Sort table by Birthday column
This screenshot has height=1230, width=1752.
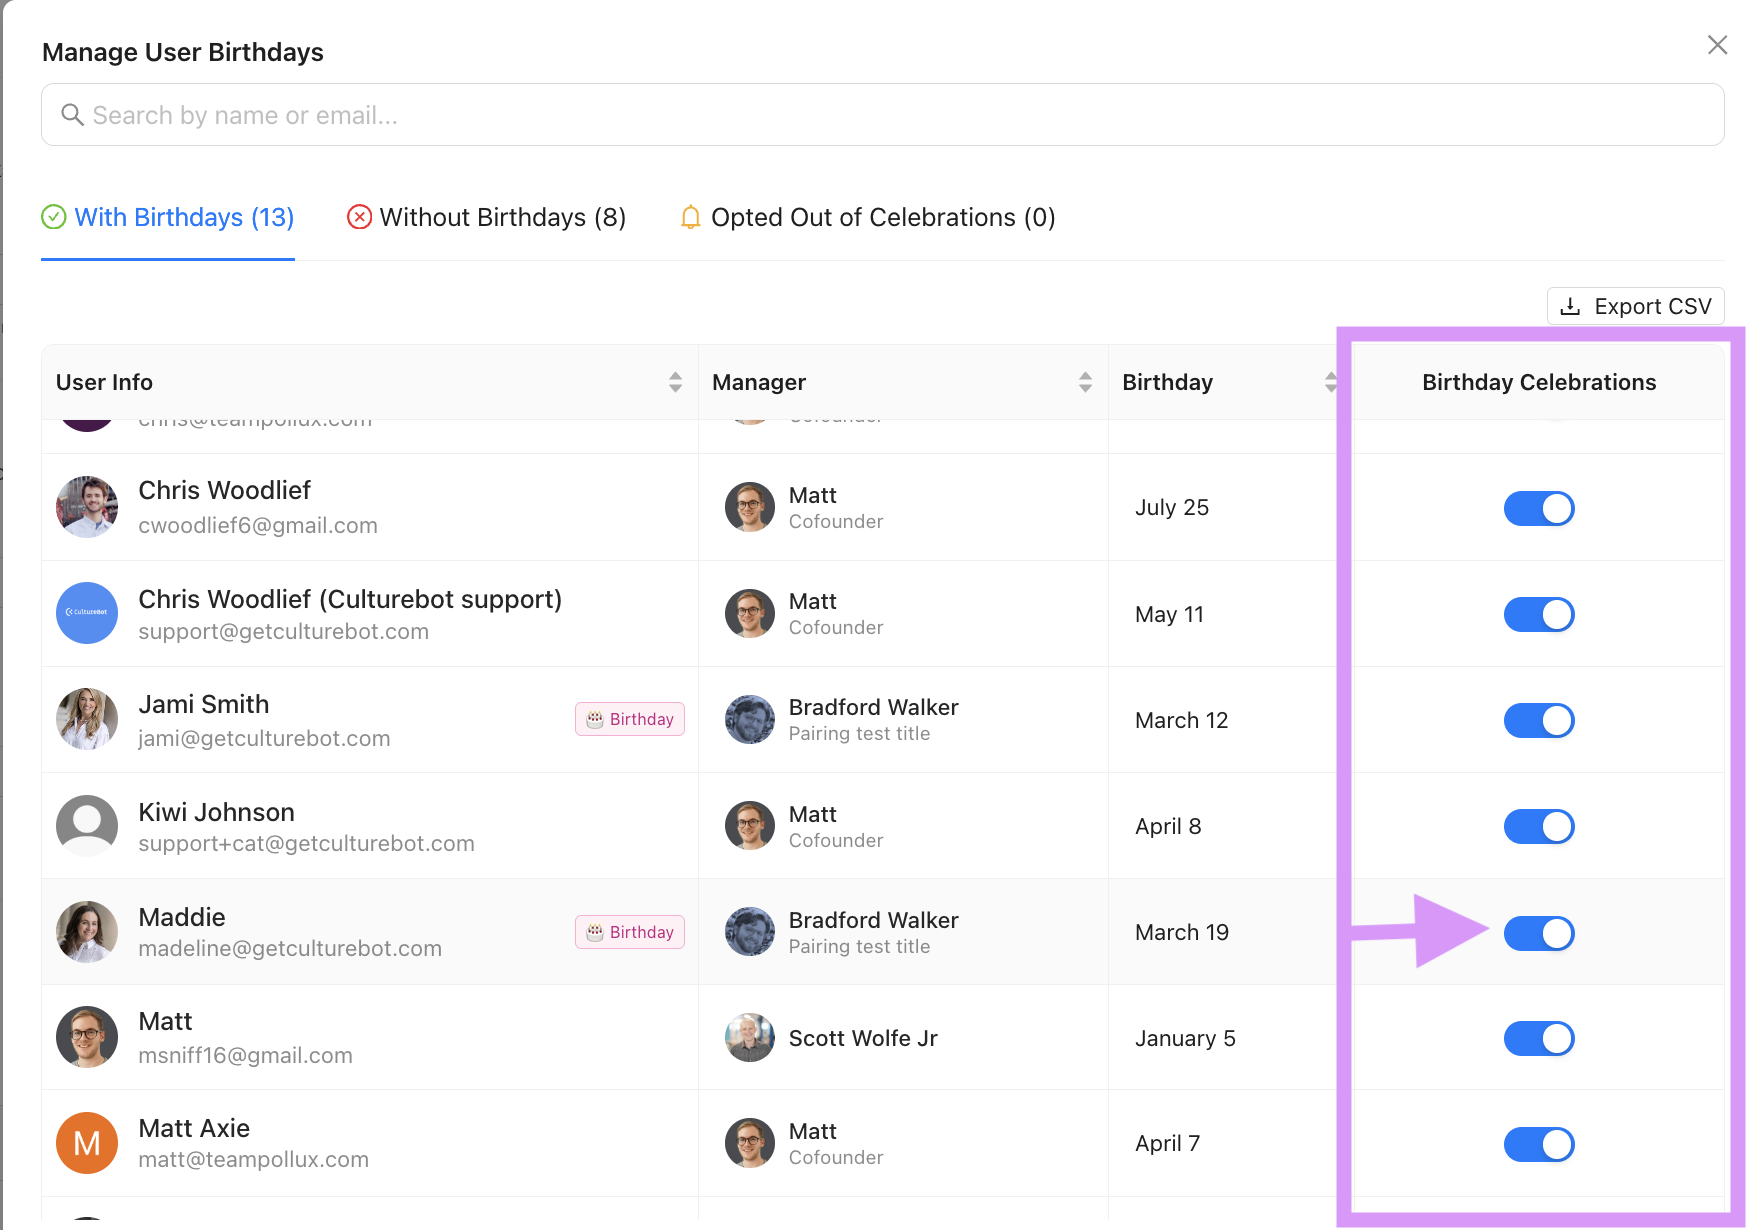(x=1330, y=382)
